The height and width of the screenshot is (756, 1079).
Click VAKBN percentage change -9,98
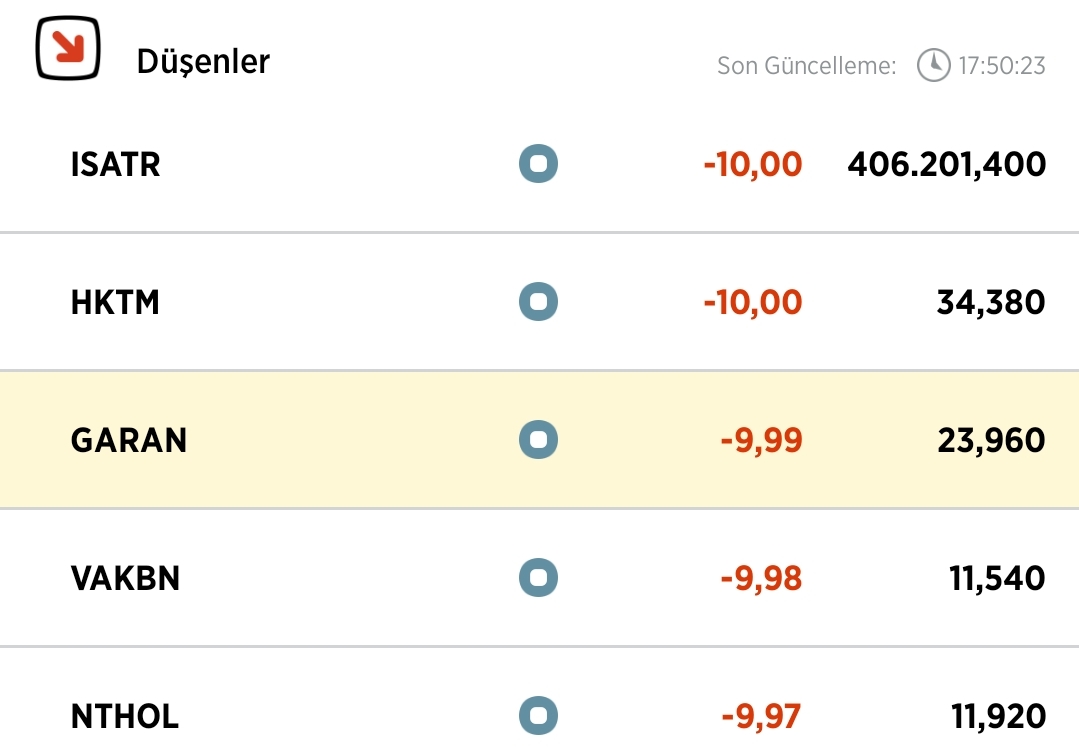pos(761,579)
